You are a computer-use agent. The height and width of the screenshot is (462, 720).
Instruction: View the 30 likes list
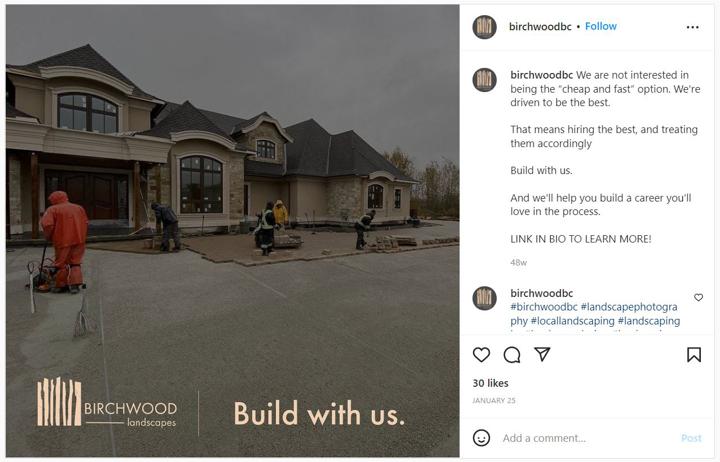490,383
